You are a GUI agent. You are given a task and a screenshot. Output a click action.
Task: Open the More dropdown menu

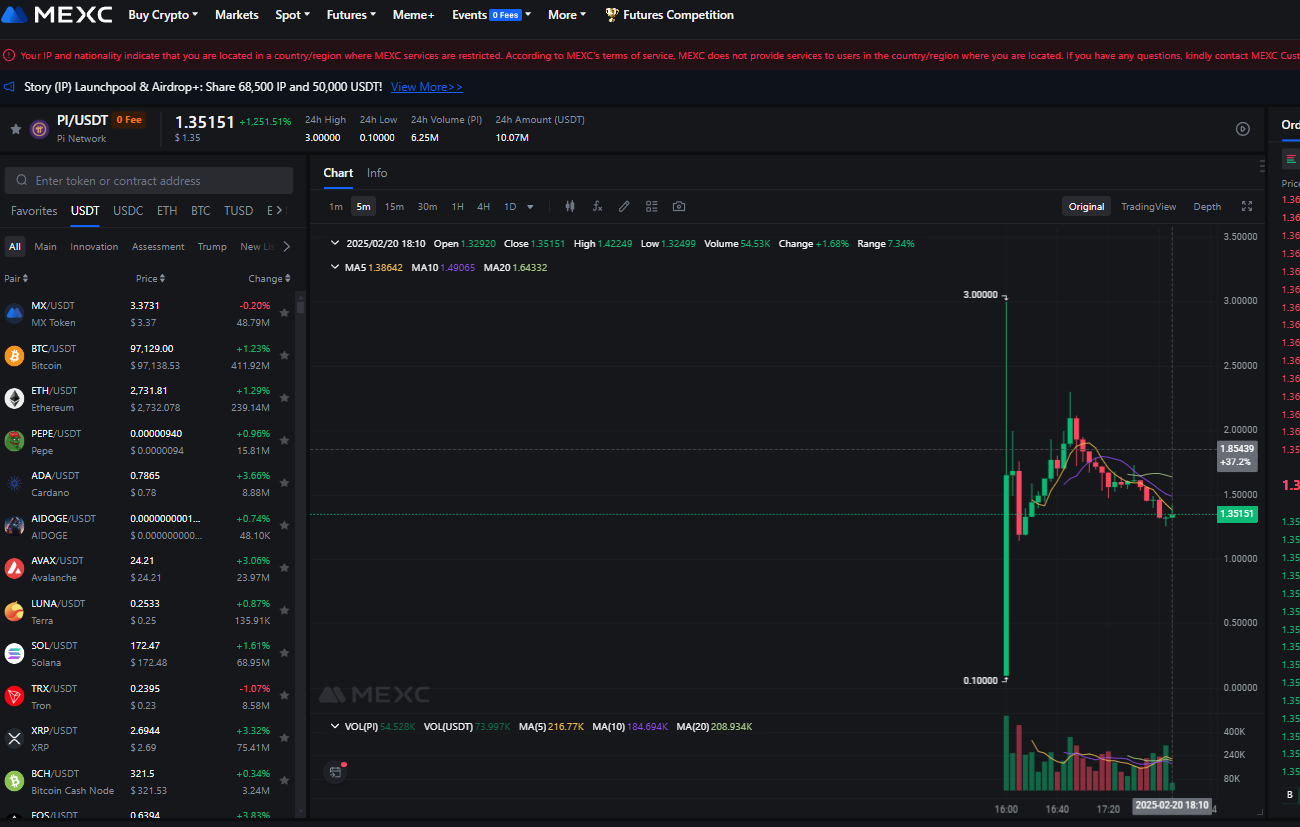(x=568, y=15)
